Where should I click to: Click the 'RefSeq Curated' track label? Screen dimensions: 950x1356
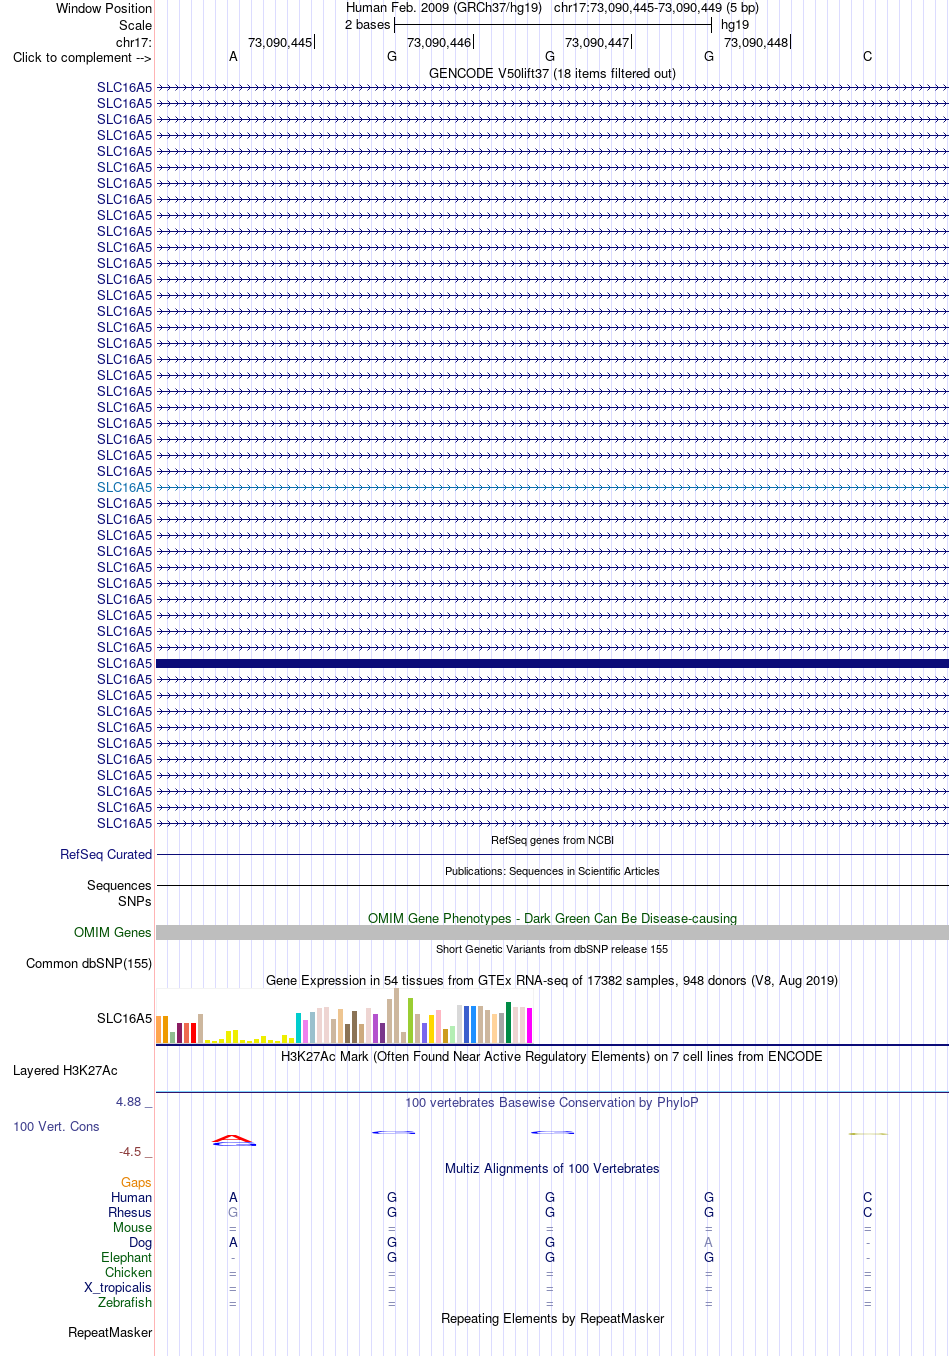(x=106, y=854)
